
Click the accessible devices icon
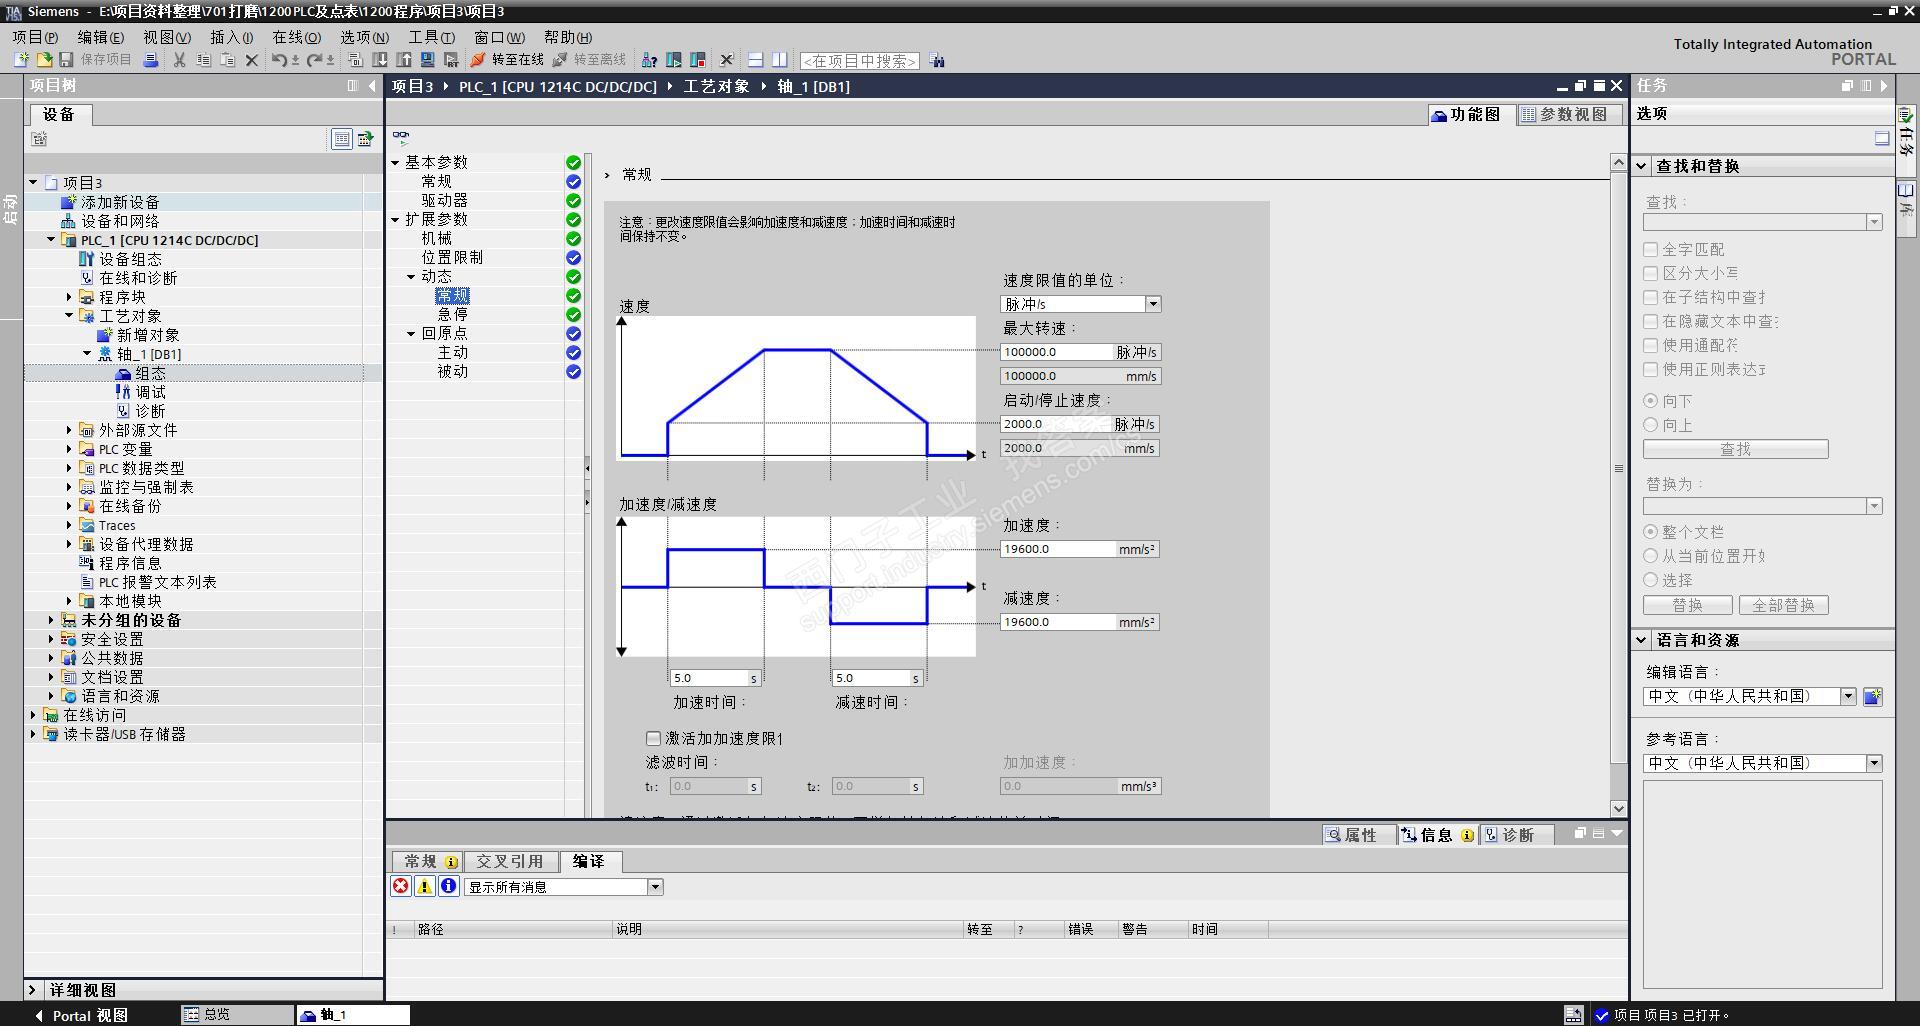click(650, 60)
